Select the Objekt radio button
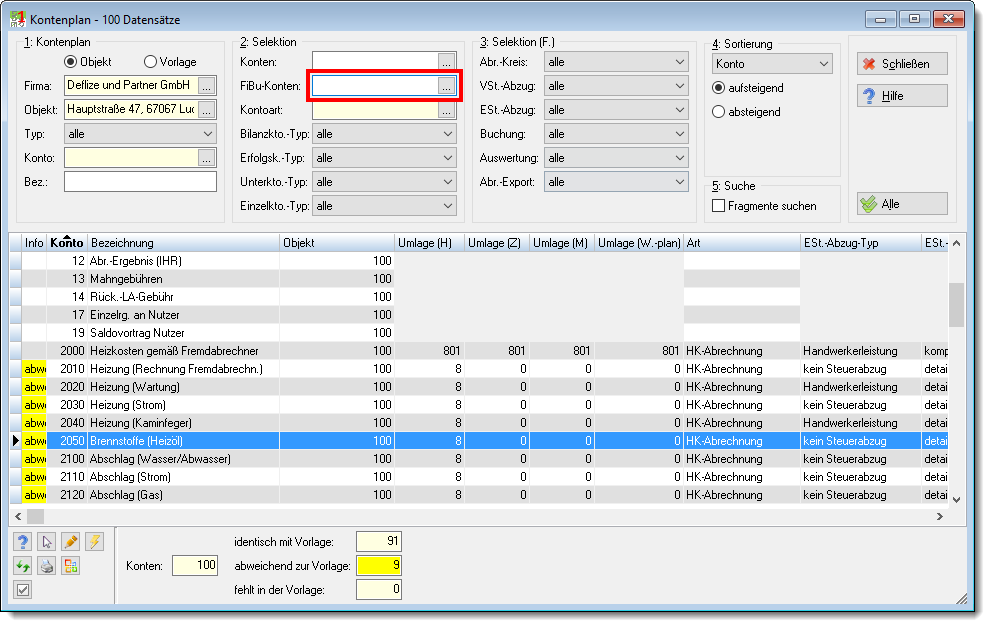Image resolution: width=990 pixels, height=627 pixels. [x=71, y=62]
